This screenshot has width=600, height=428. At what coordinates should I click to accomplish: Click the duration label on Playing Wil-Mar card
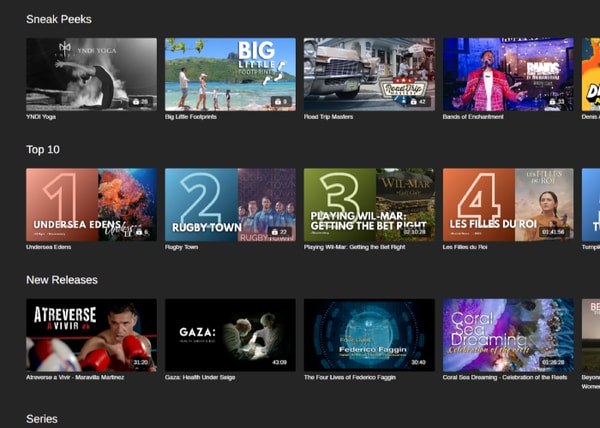(x=414, y=232)
